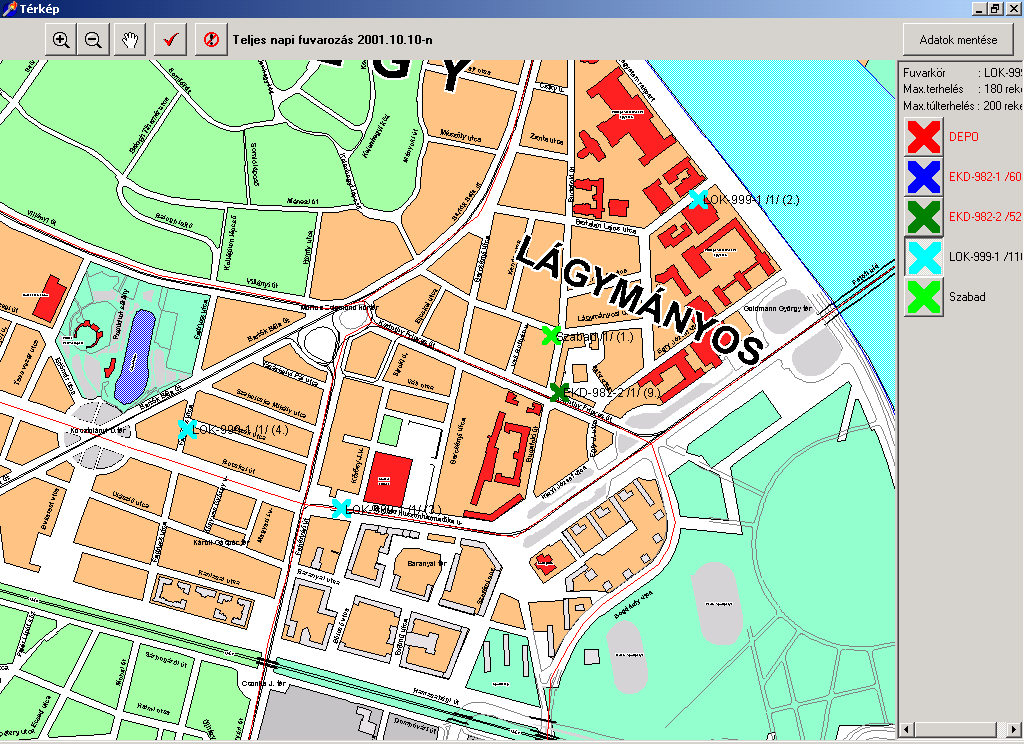Click the cyan LOK-999-1 legend swatch
This screenshot has height=744, width=1024.
pos(924,256)
